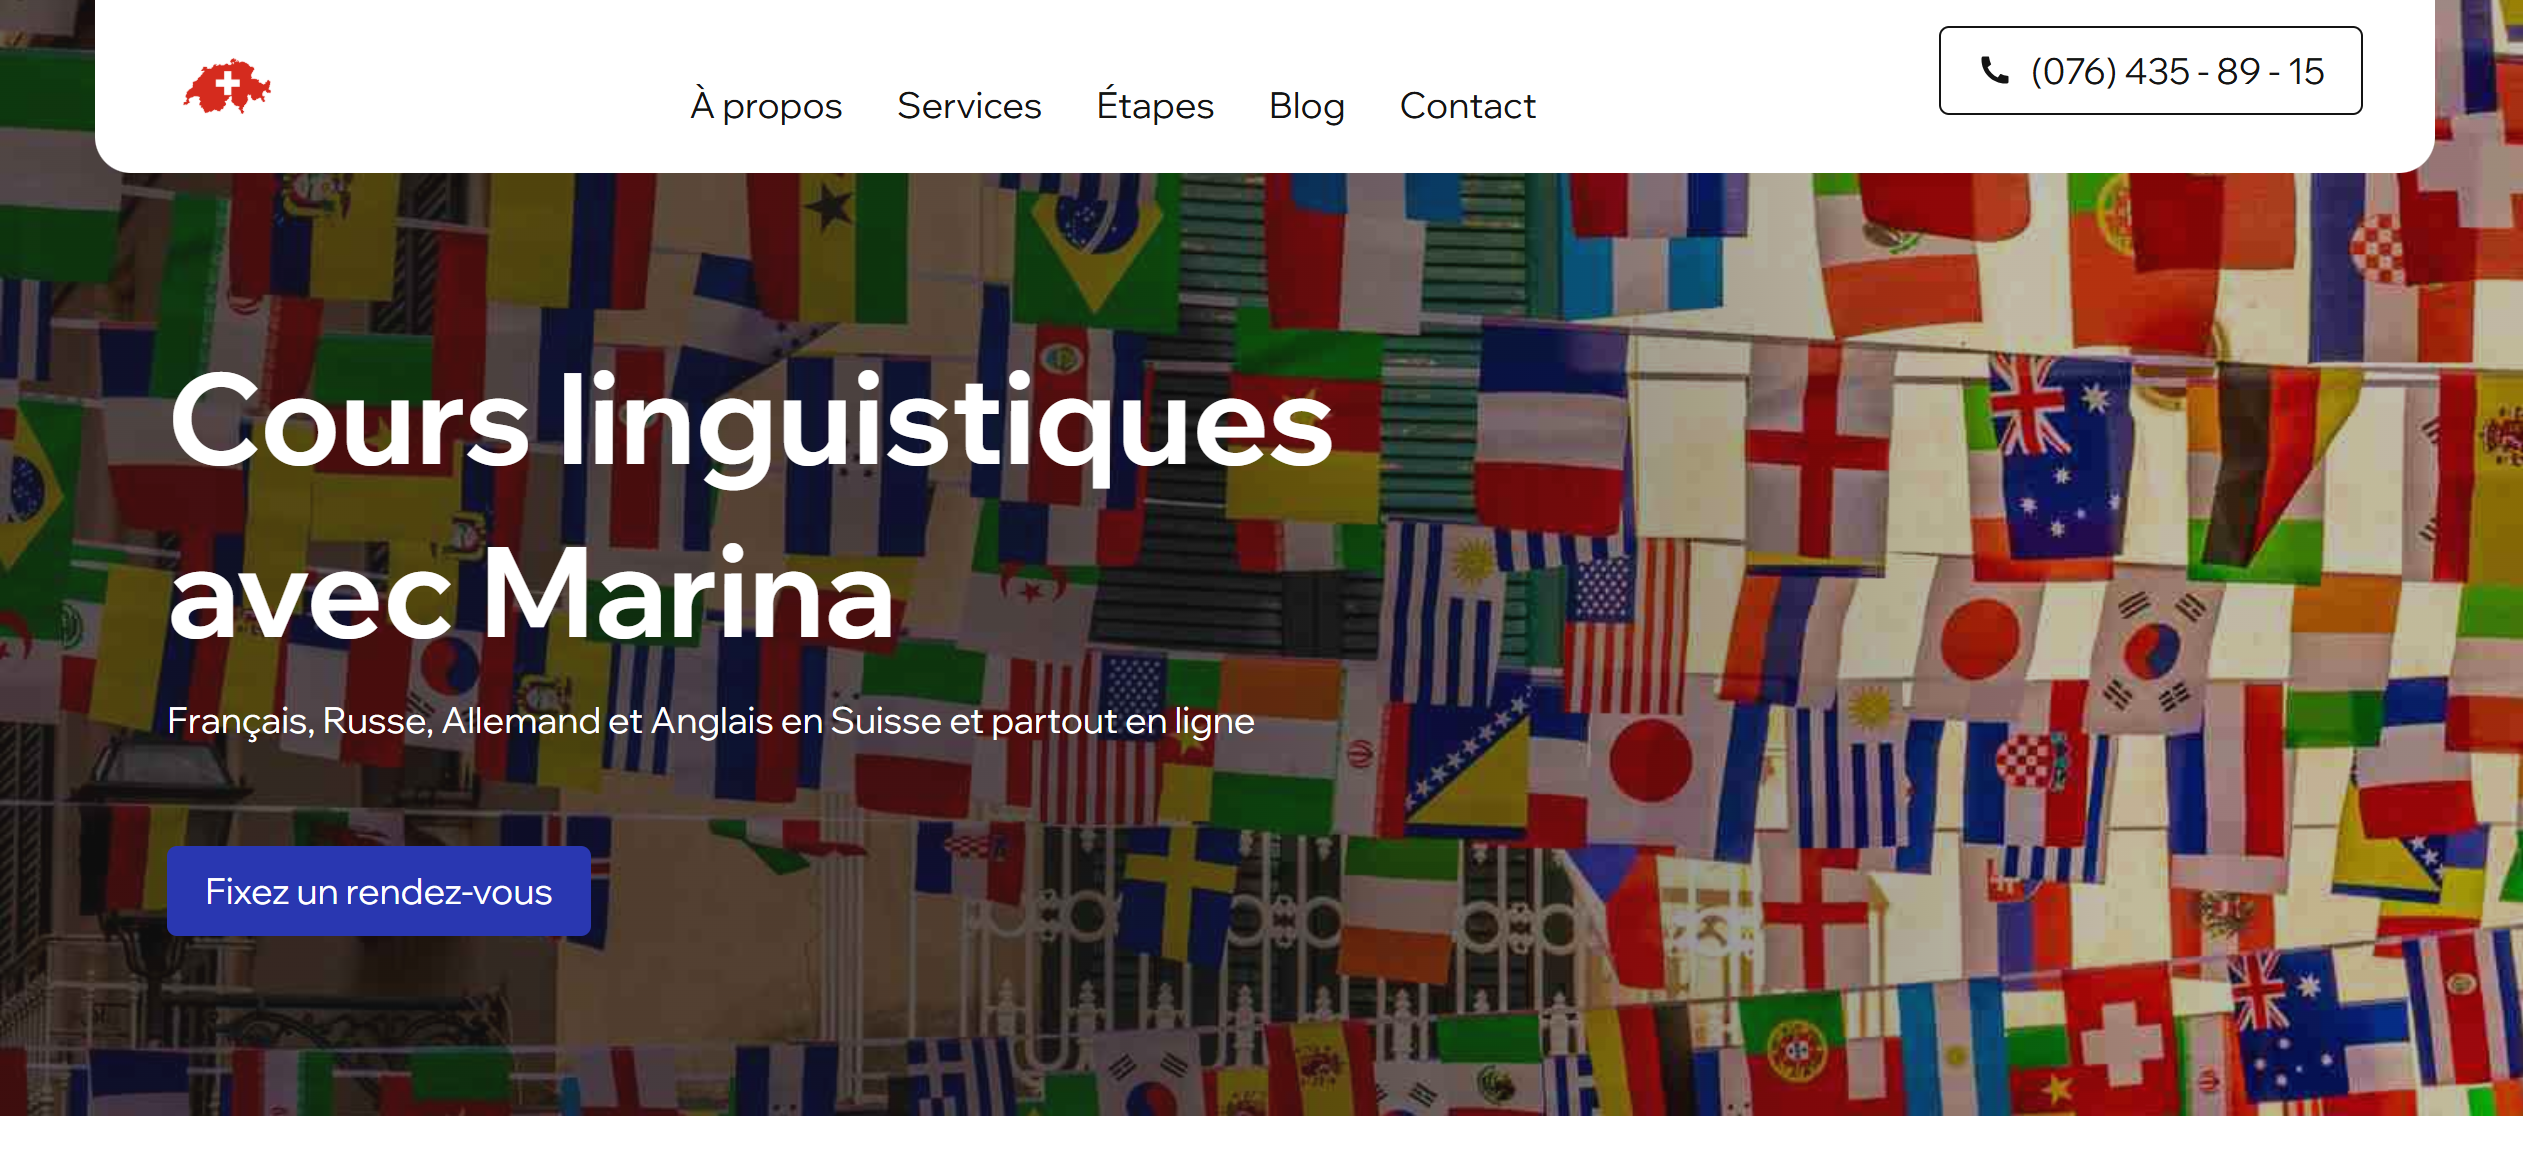
Task: Open the Étapes menu item
Action: (1155, 105)
